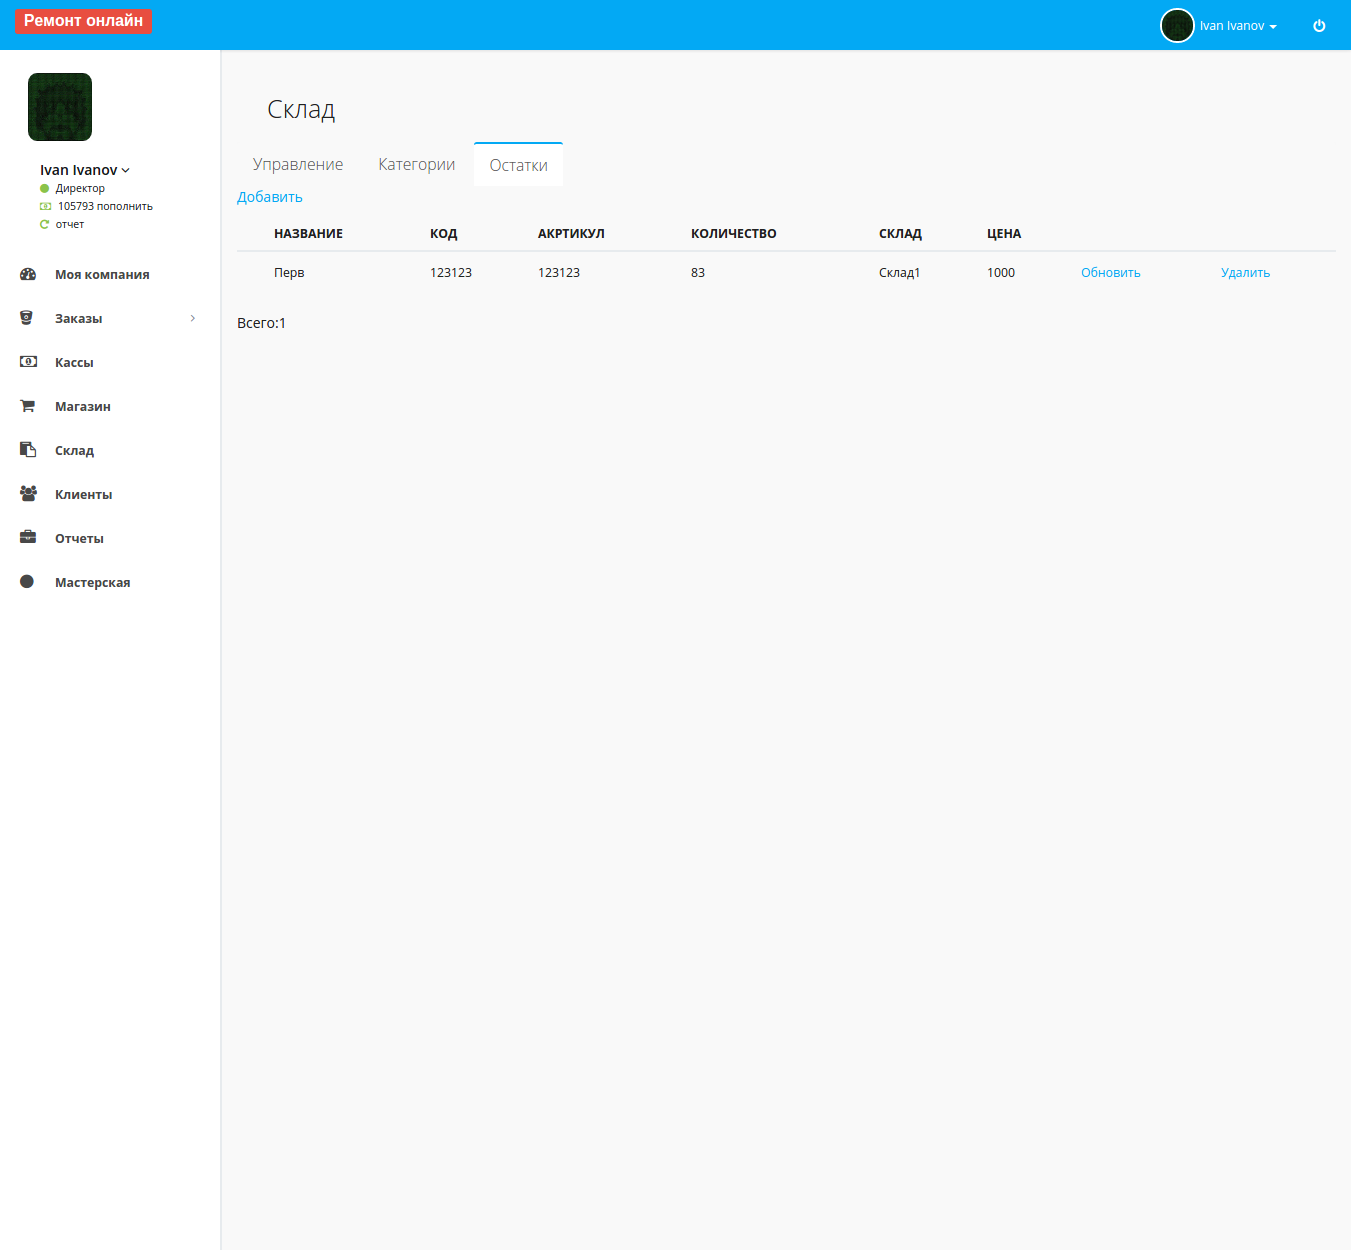1351x1250 pixels.
Task: Click sidebar profile avatar image
Action: (x=60, y=107)
